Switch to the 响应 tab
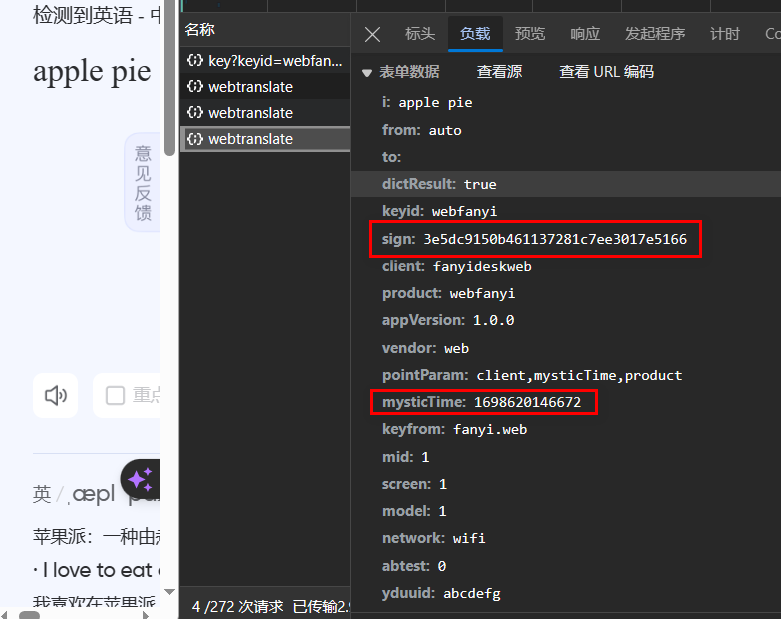 click(585, 34)
